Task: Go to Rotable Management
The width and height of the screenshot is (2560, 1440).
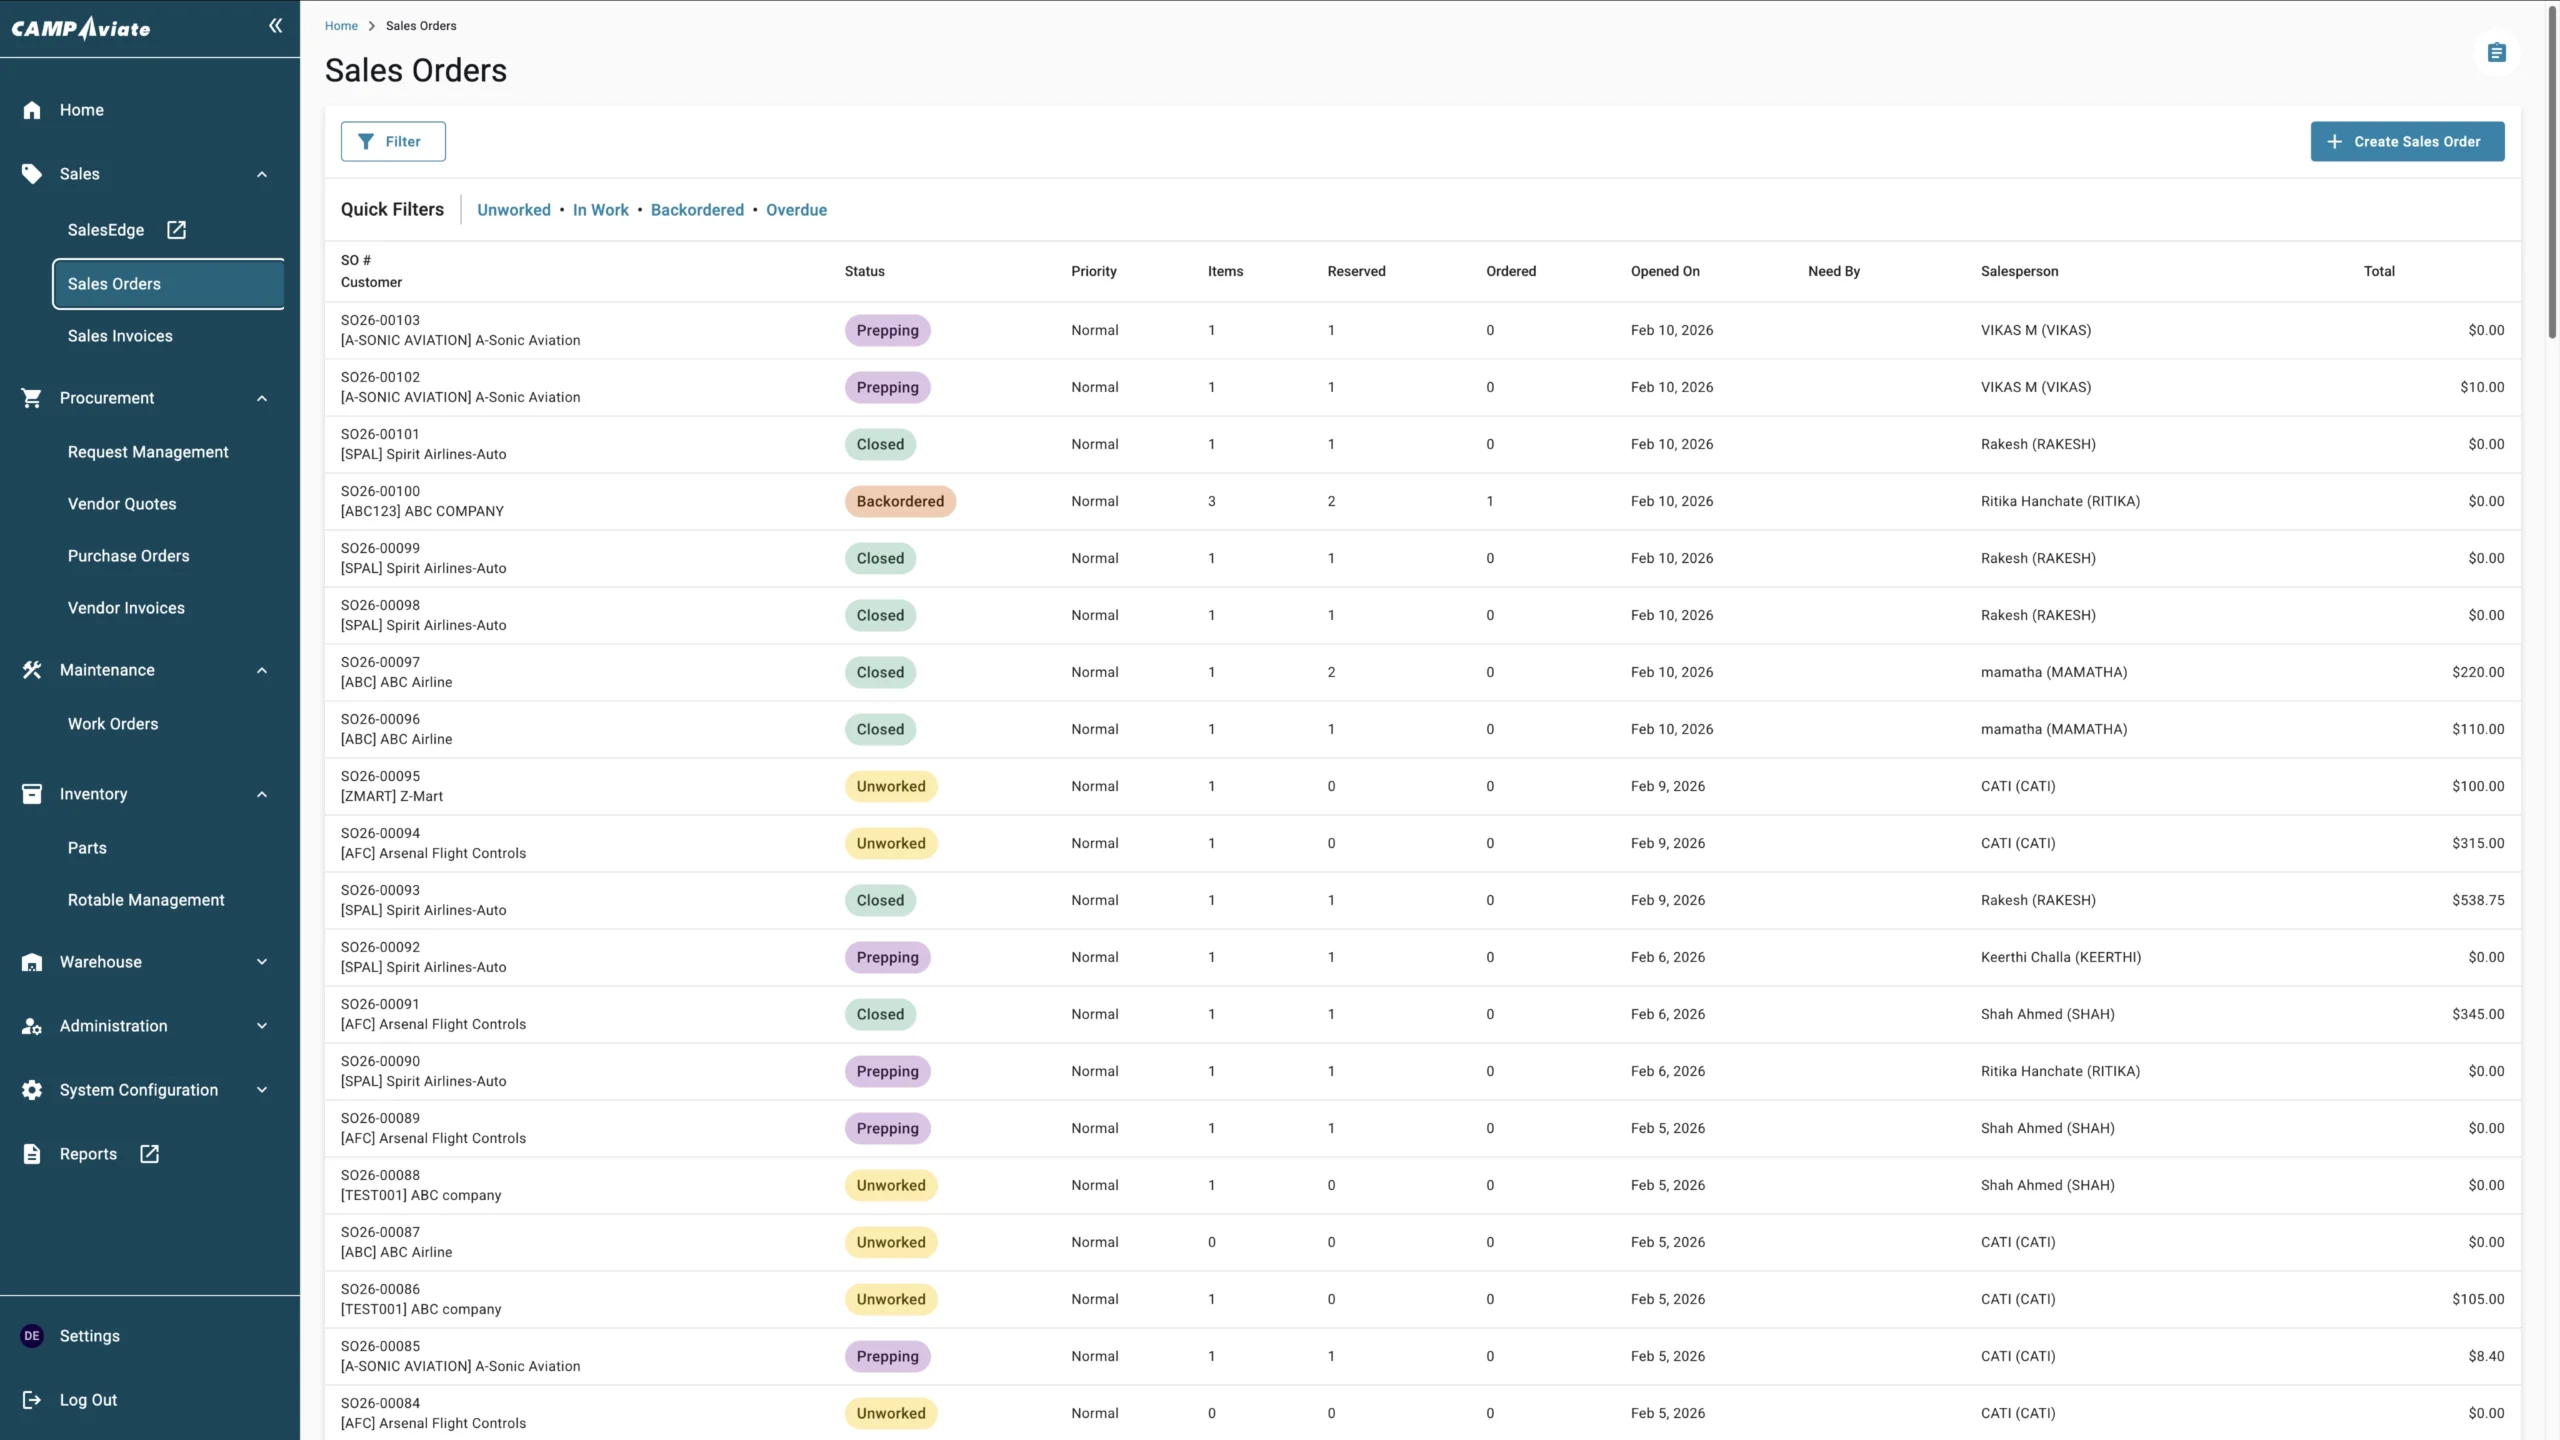Action: [146, 900]
